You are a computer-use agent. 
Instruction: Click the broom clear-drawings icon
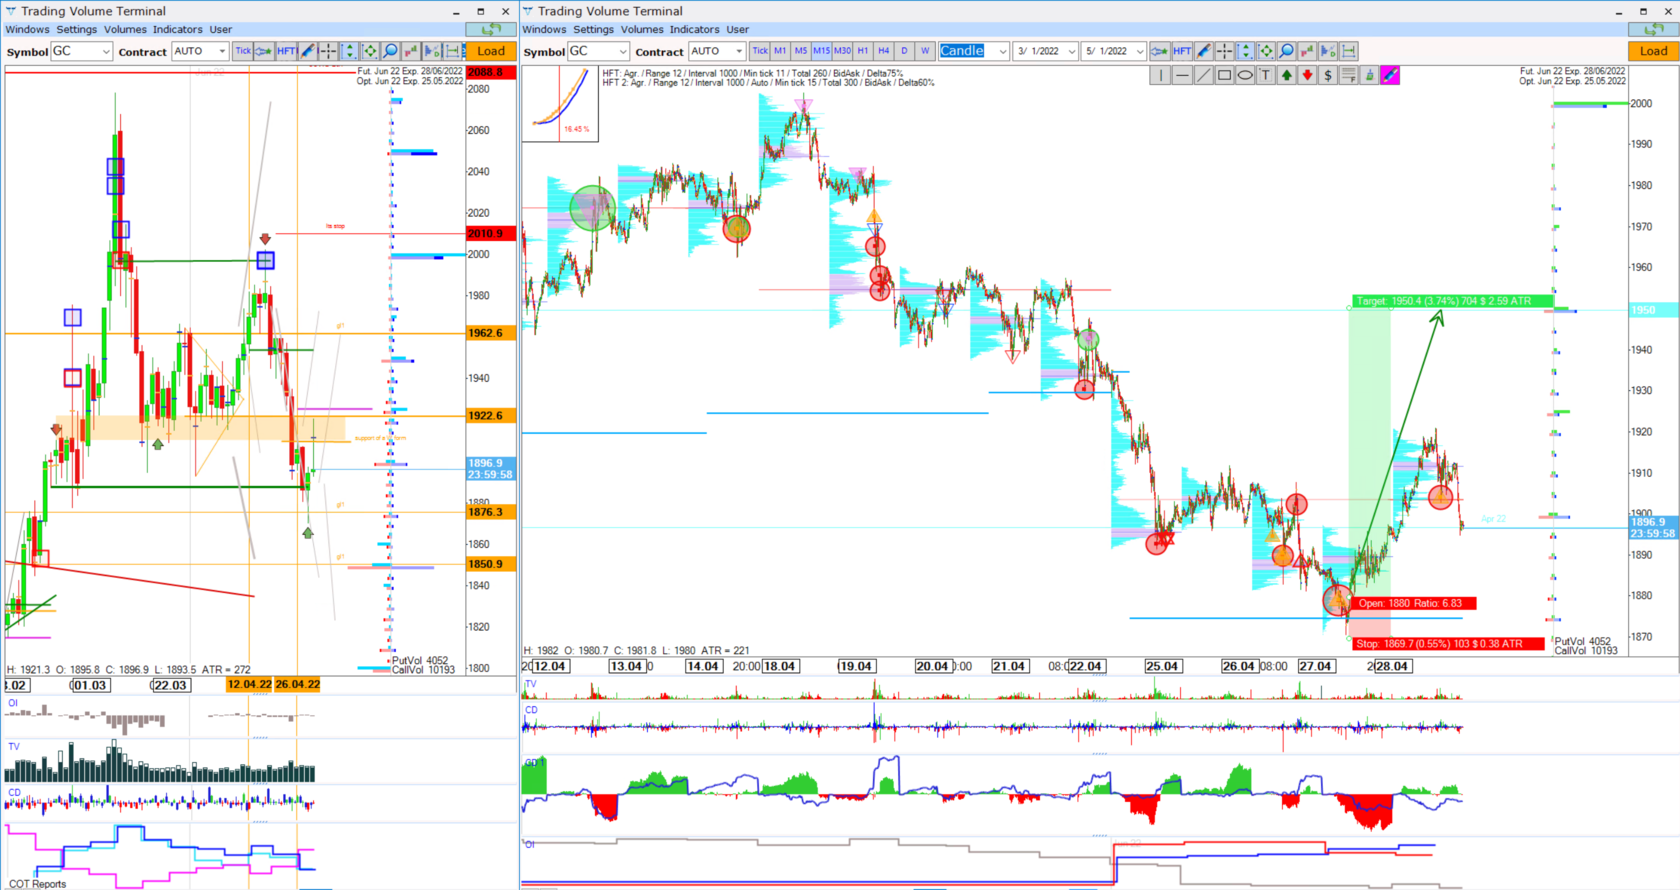click(x=1370, y=75)
